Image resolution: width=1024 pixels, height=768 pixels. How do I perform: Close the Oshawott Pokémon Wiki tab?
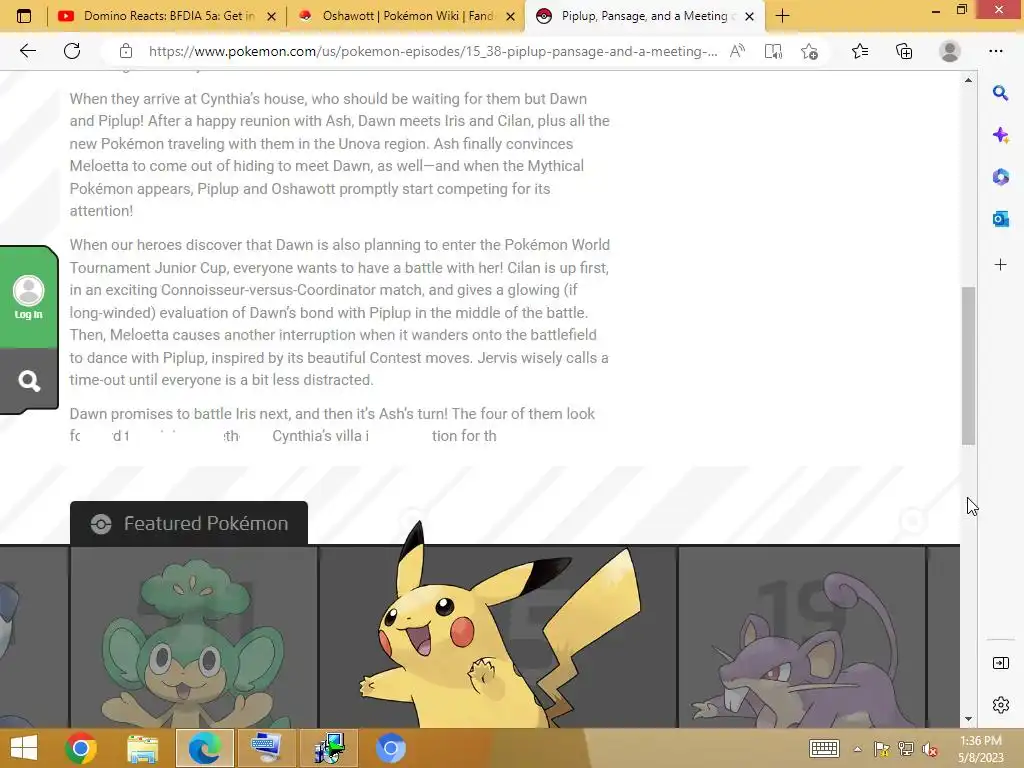point(511,16)
